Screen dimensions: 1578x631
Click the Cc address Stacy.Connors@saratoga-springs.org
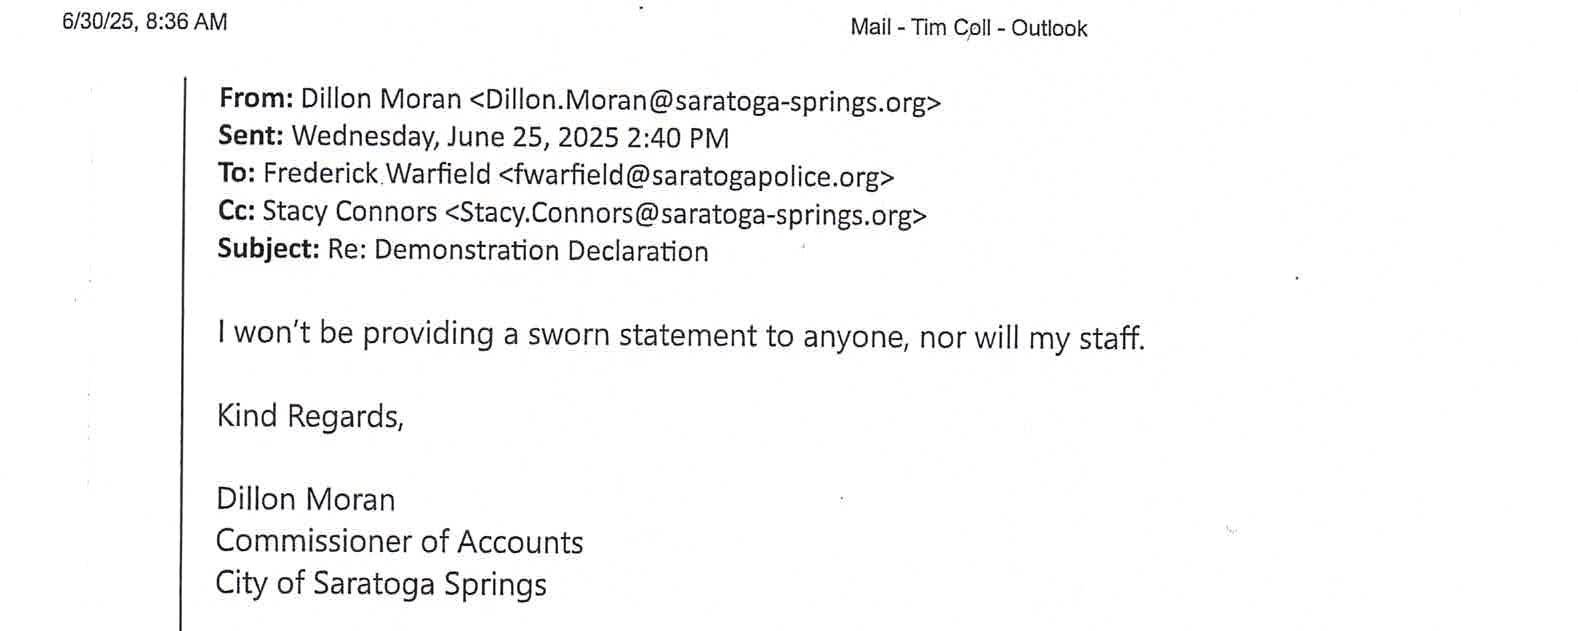click(685, 214)
